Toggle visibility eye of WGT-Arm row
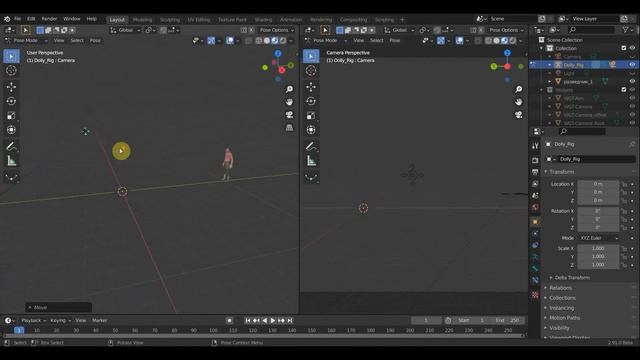The height and width of the screenshot is (360, 640). click(632, 98)
